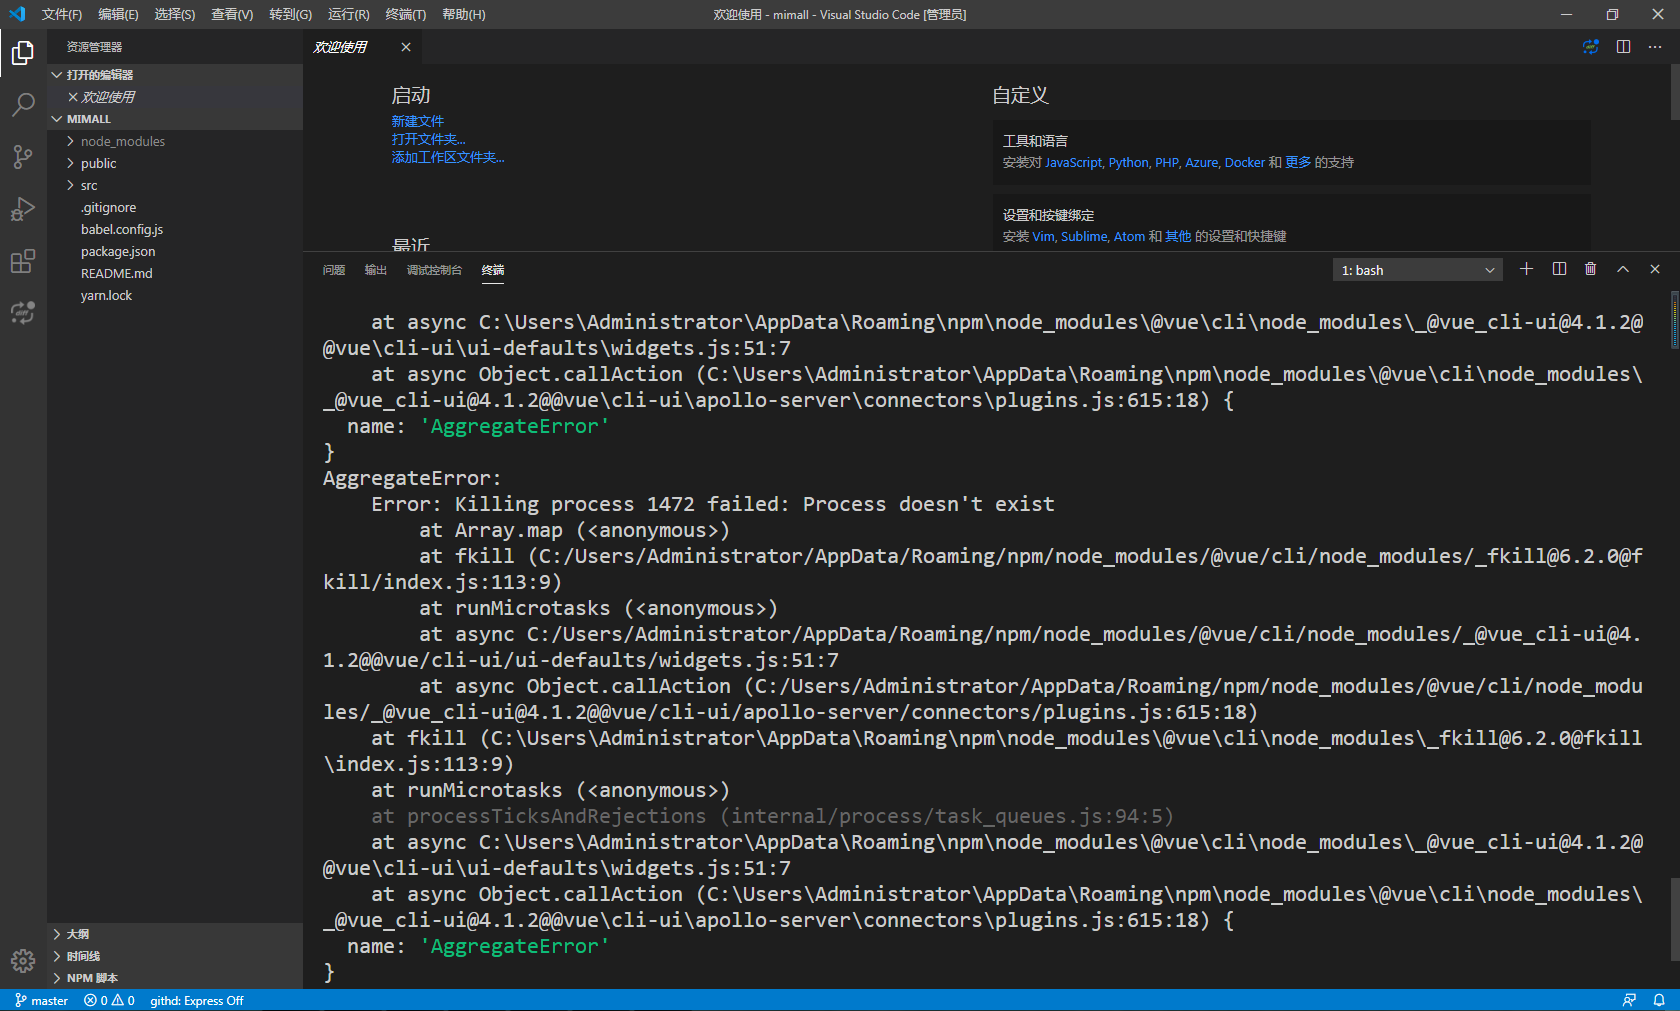Image resolution: width=1680 pixels, height=1011 pixels.
Task: Toggle githd: Express Off in status bar
Action: (x=197, y=1000)
